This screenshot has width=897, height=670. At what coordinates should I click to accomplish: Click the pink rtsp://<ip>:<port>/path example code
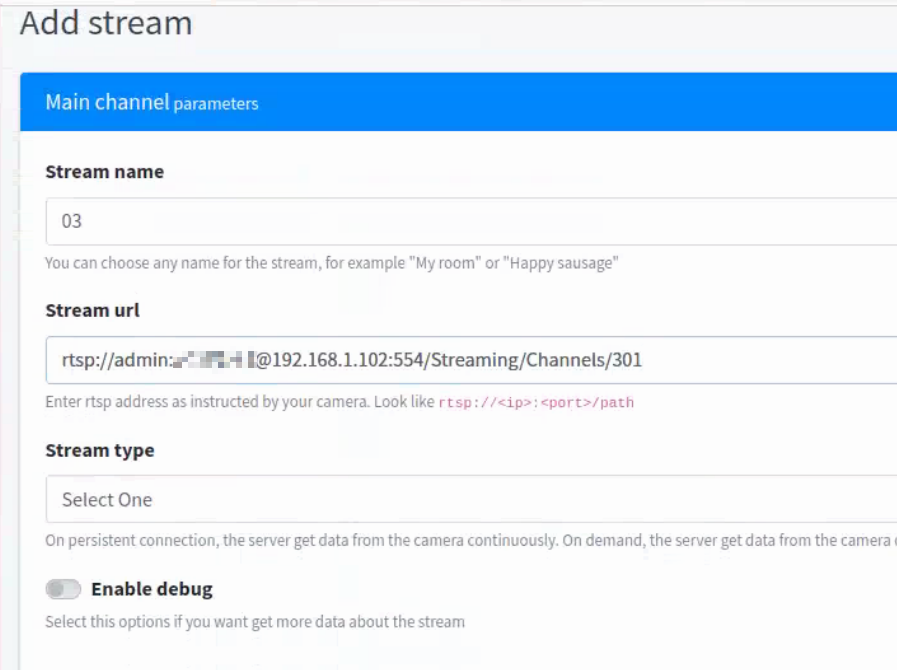click(536, 403)
